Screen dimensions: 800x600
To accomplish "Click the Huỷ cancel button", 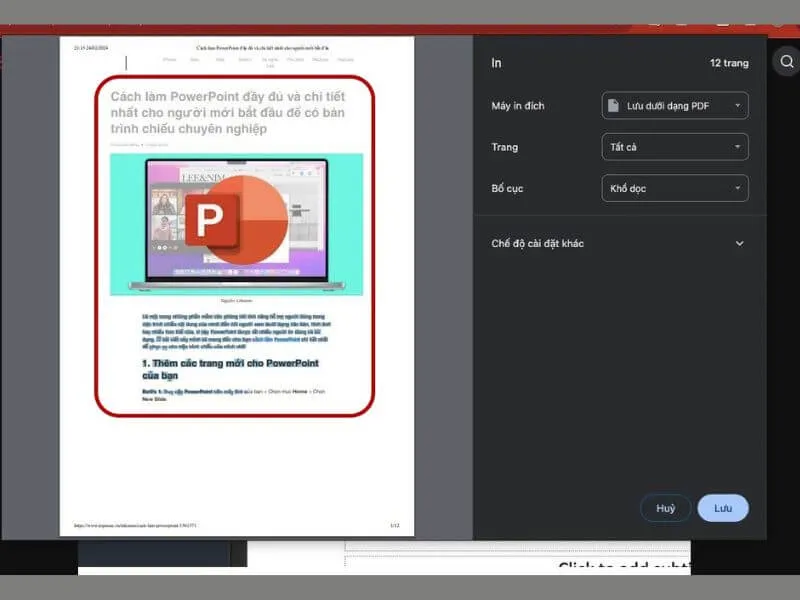I will (665, 508).
